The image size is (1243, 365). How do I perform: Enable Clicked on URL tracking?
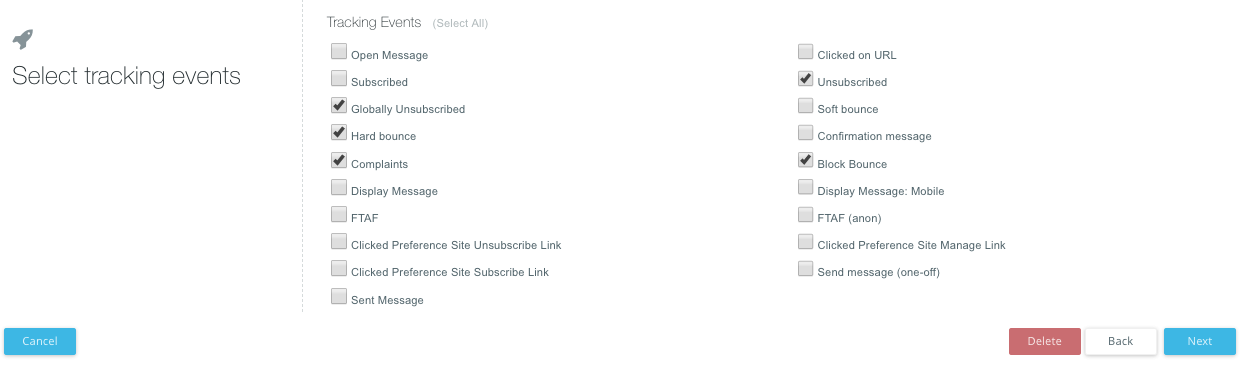[805, 52]
